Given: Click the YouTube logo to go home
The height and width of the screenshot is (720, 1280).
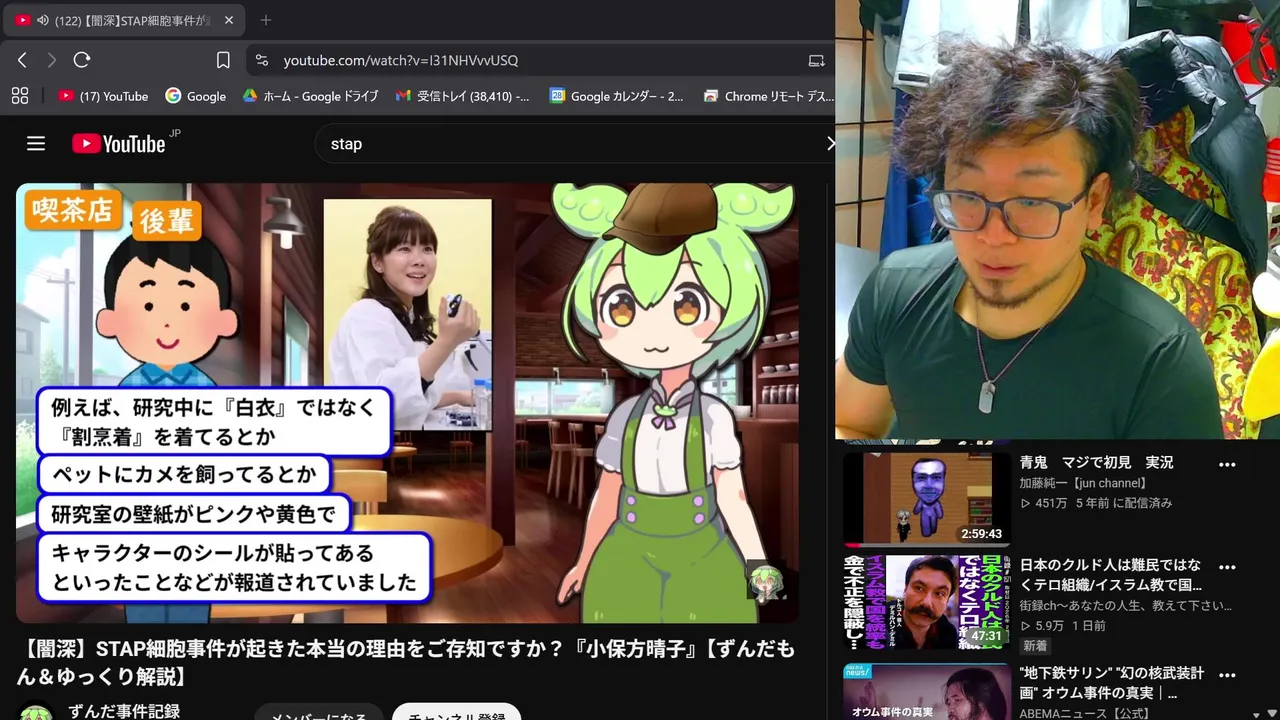Looking at the screenshot, I should (x=119, y=143).
